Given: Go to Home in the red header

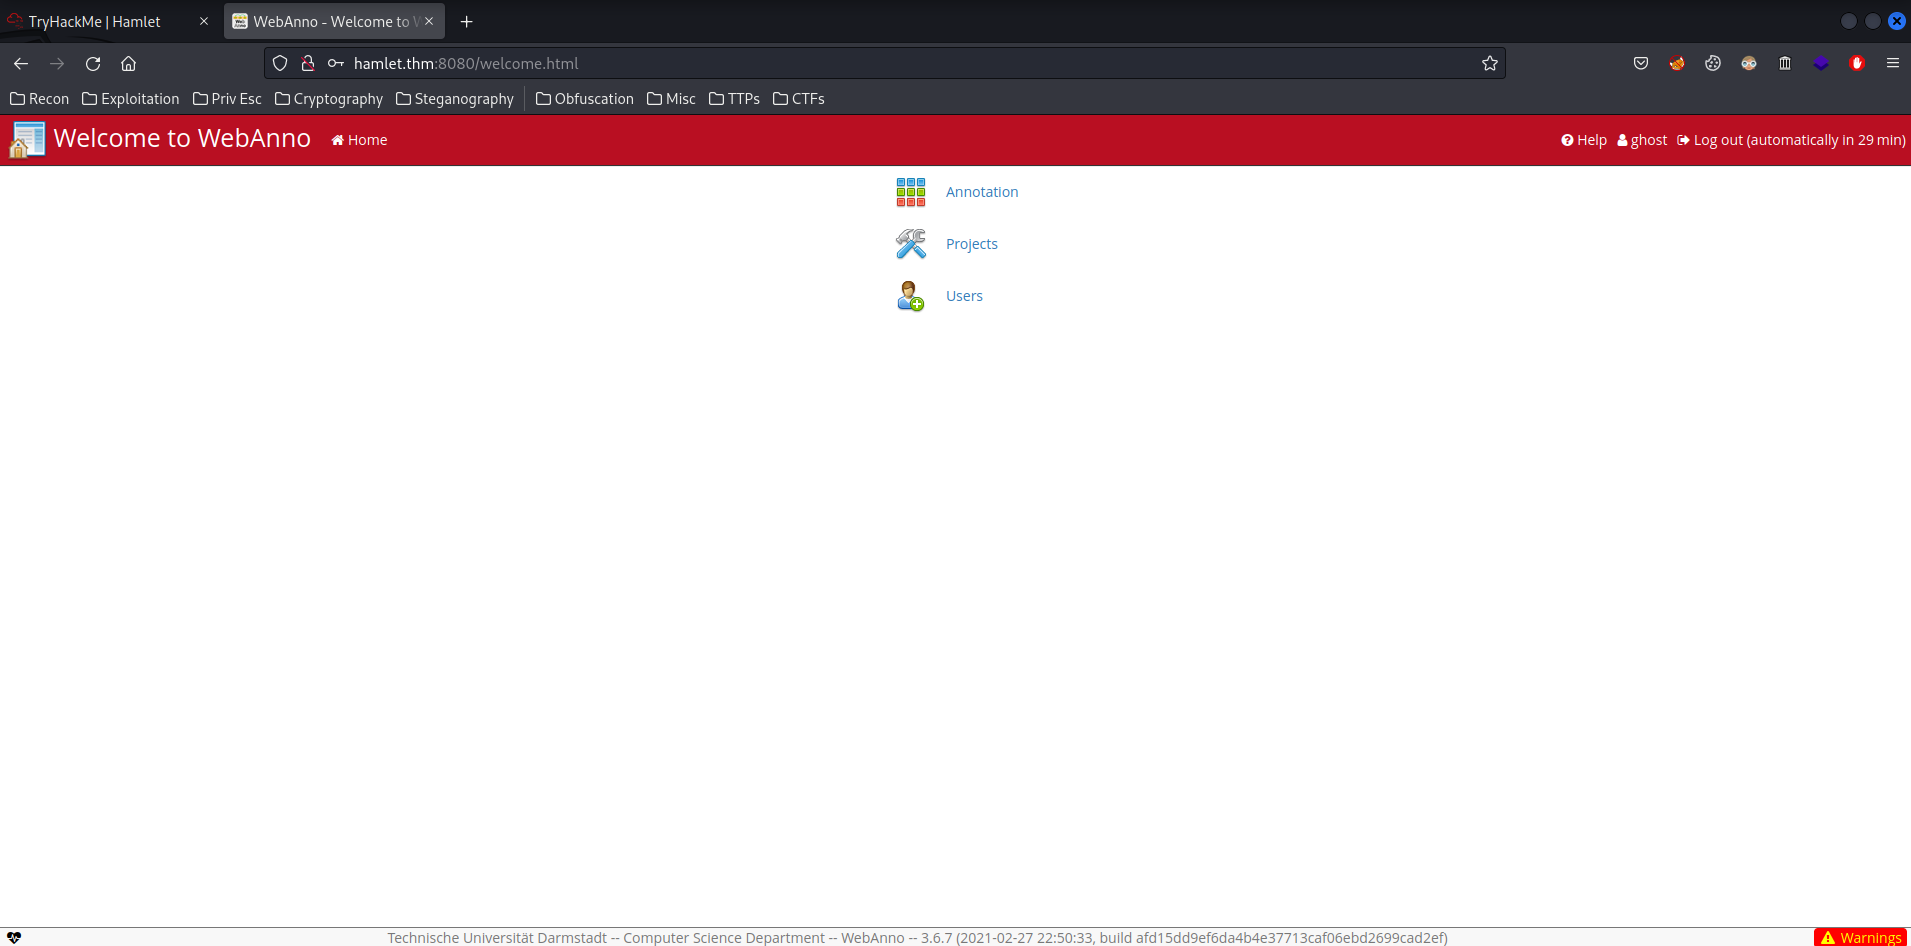Looking at the screenshot, I should coord(360,140).
